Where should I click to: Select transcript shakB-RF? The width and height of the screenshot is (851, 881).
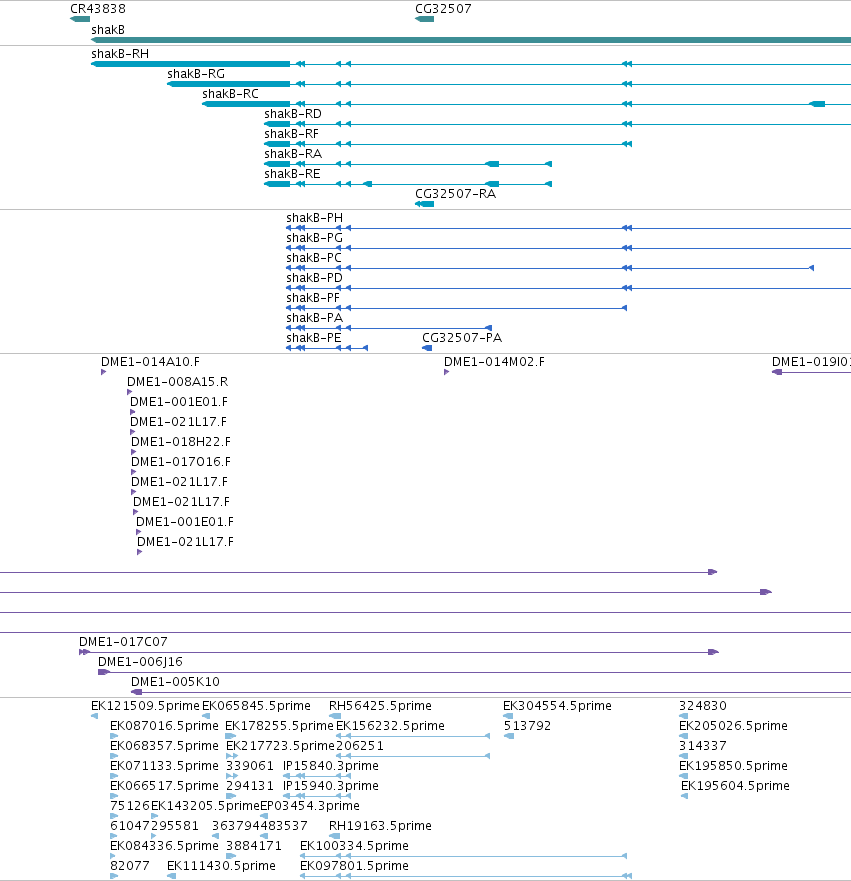point(448,144)
